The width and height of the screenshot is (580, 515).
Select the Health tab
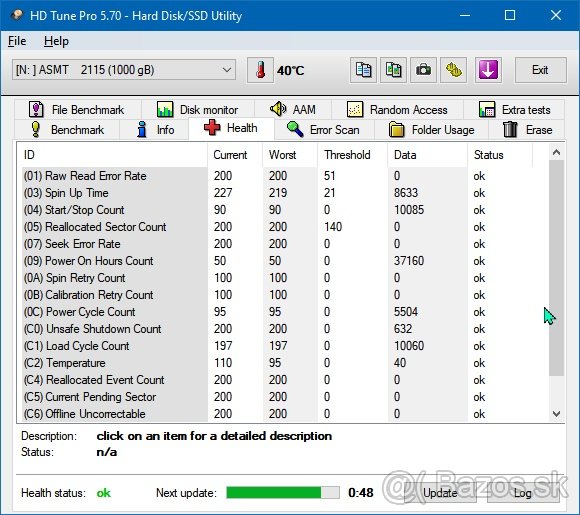tap(231, 128)
